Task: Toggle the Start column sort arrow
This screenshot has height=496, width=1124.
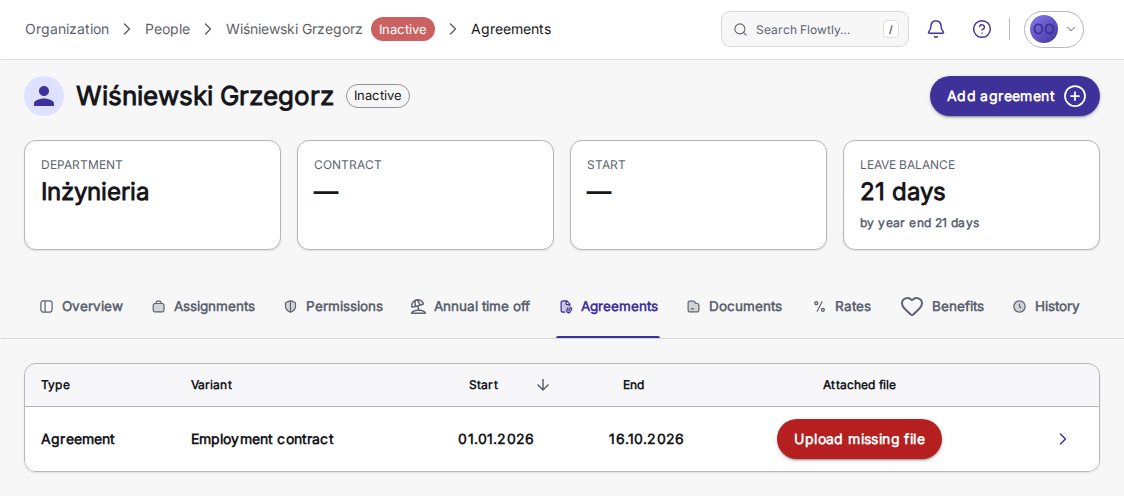Action: (543, 385)
